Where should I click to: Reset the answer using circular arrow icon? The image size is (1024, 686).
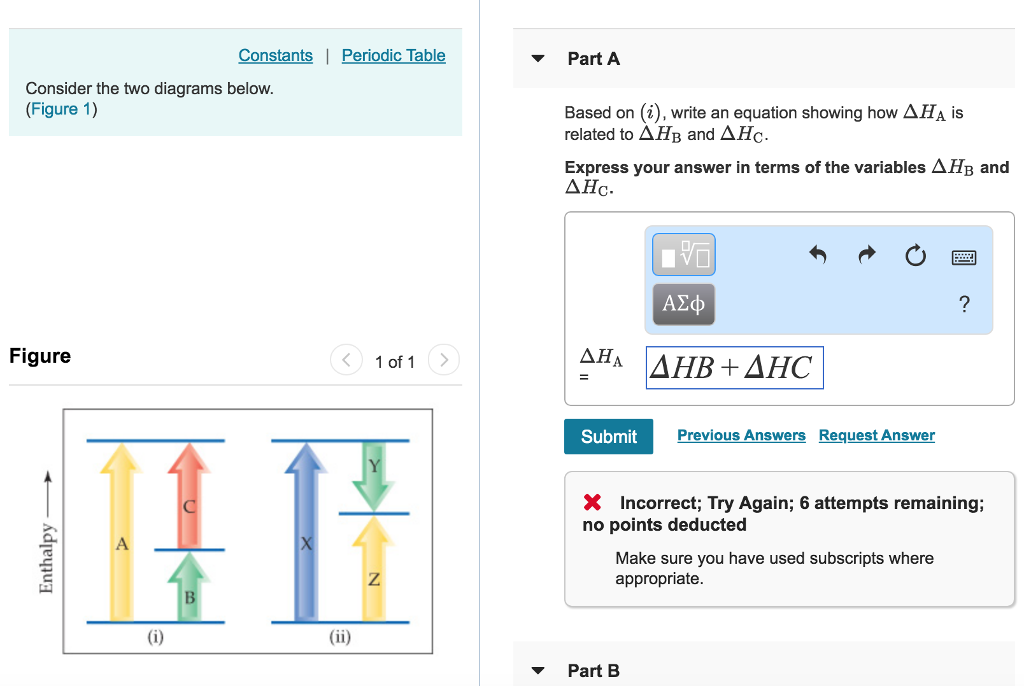[915, 256]
